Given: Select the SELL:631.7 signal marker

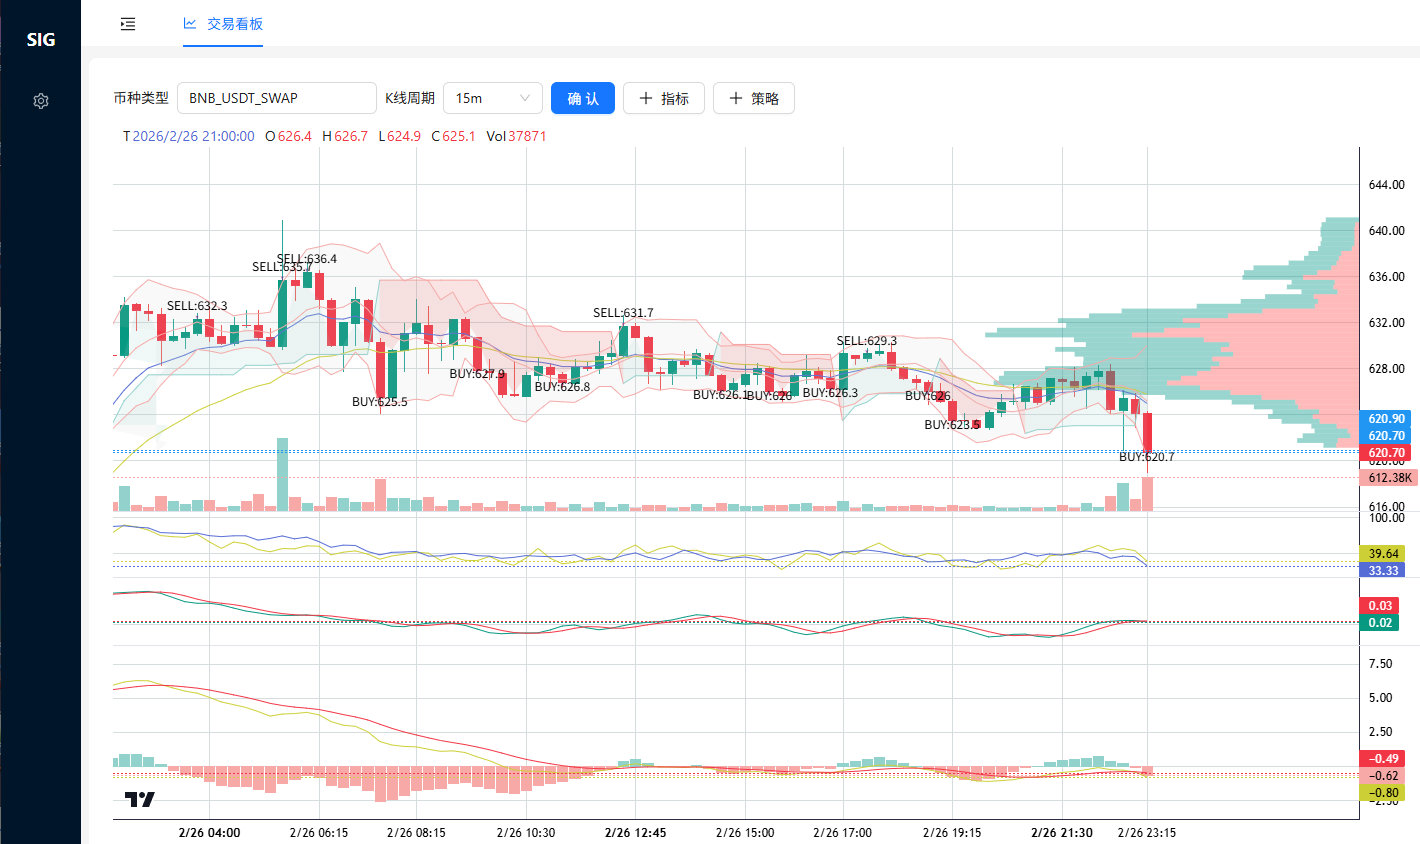Looking at the screenshot, I should (623, 313).
